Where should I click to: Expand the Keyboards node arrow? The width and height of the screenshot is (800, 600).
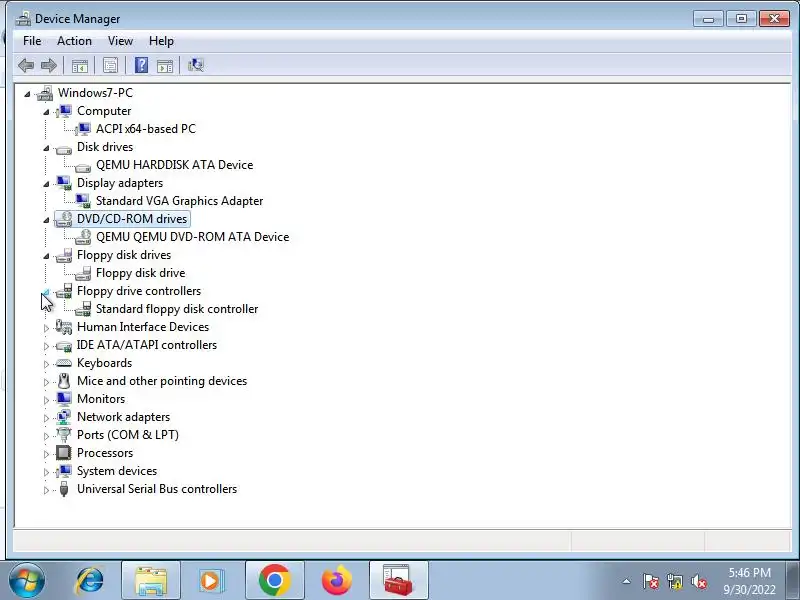click(46, 364)
